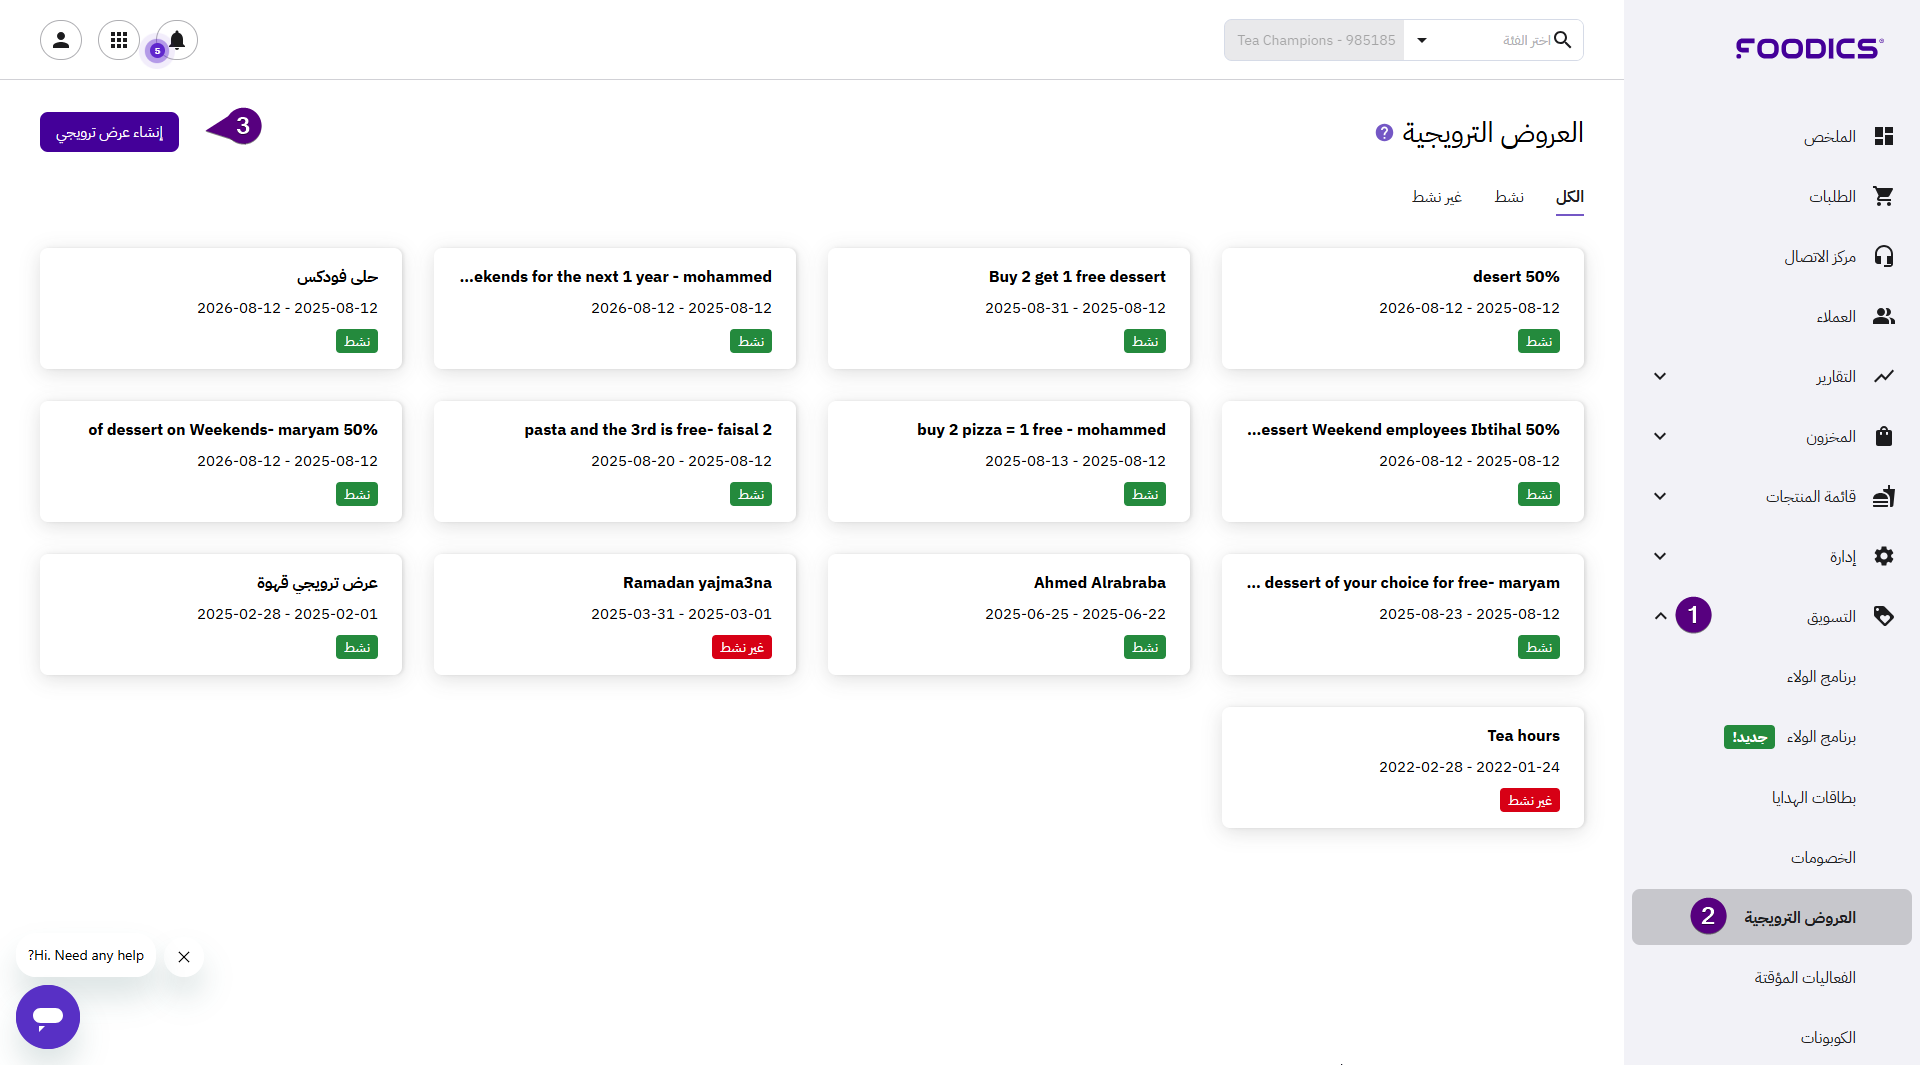Click the dashboard summary icon in sidebar

(1884, 136)
